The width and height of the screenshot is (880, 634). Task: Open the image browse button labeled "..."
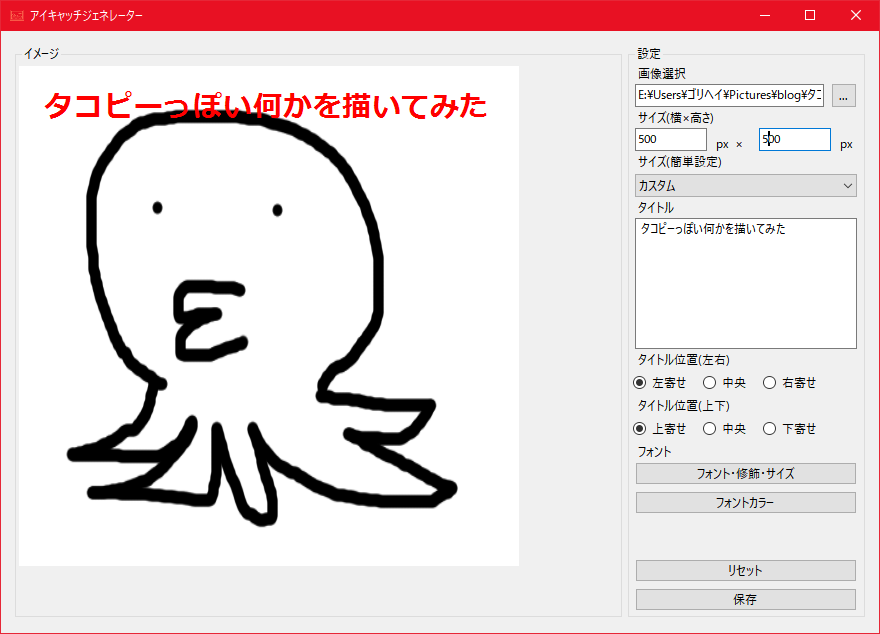coord(844,95)
